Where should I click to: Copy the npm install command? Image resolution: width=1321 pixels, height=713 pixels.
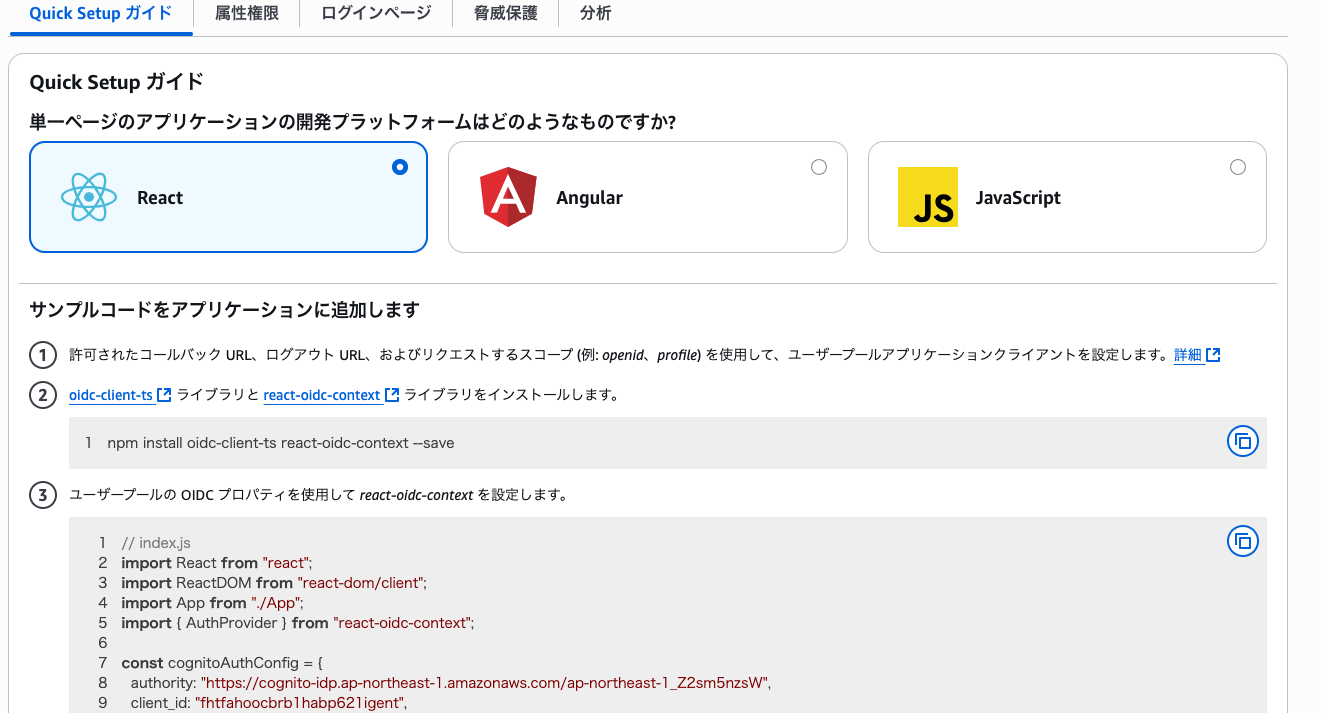tap(1242, 441)
